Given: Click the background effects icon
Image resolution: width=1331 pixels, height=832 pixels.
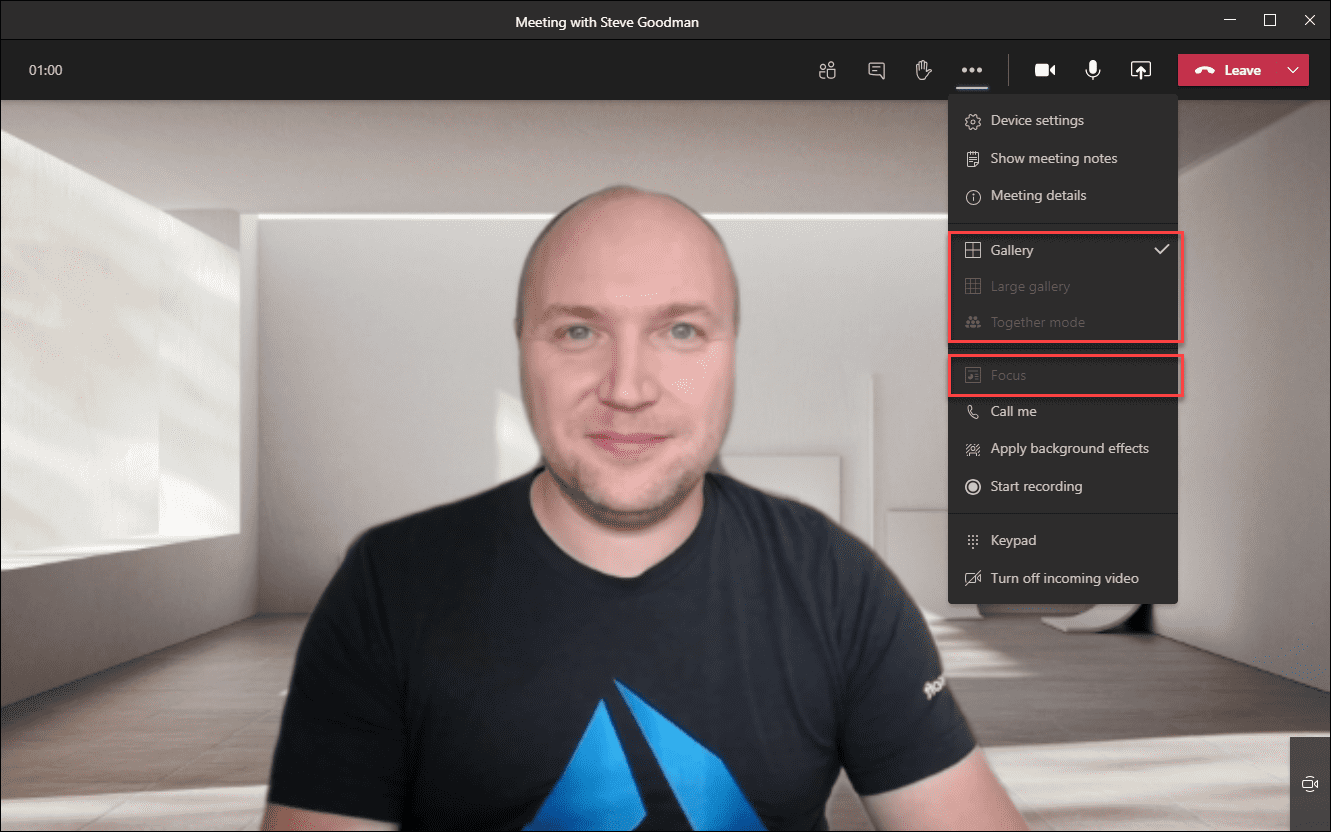Looking at the screenshot, I should (972, 449).
